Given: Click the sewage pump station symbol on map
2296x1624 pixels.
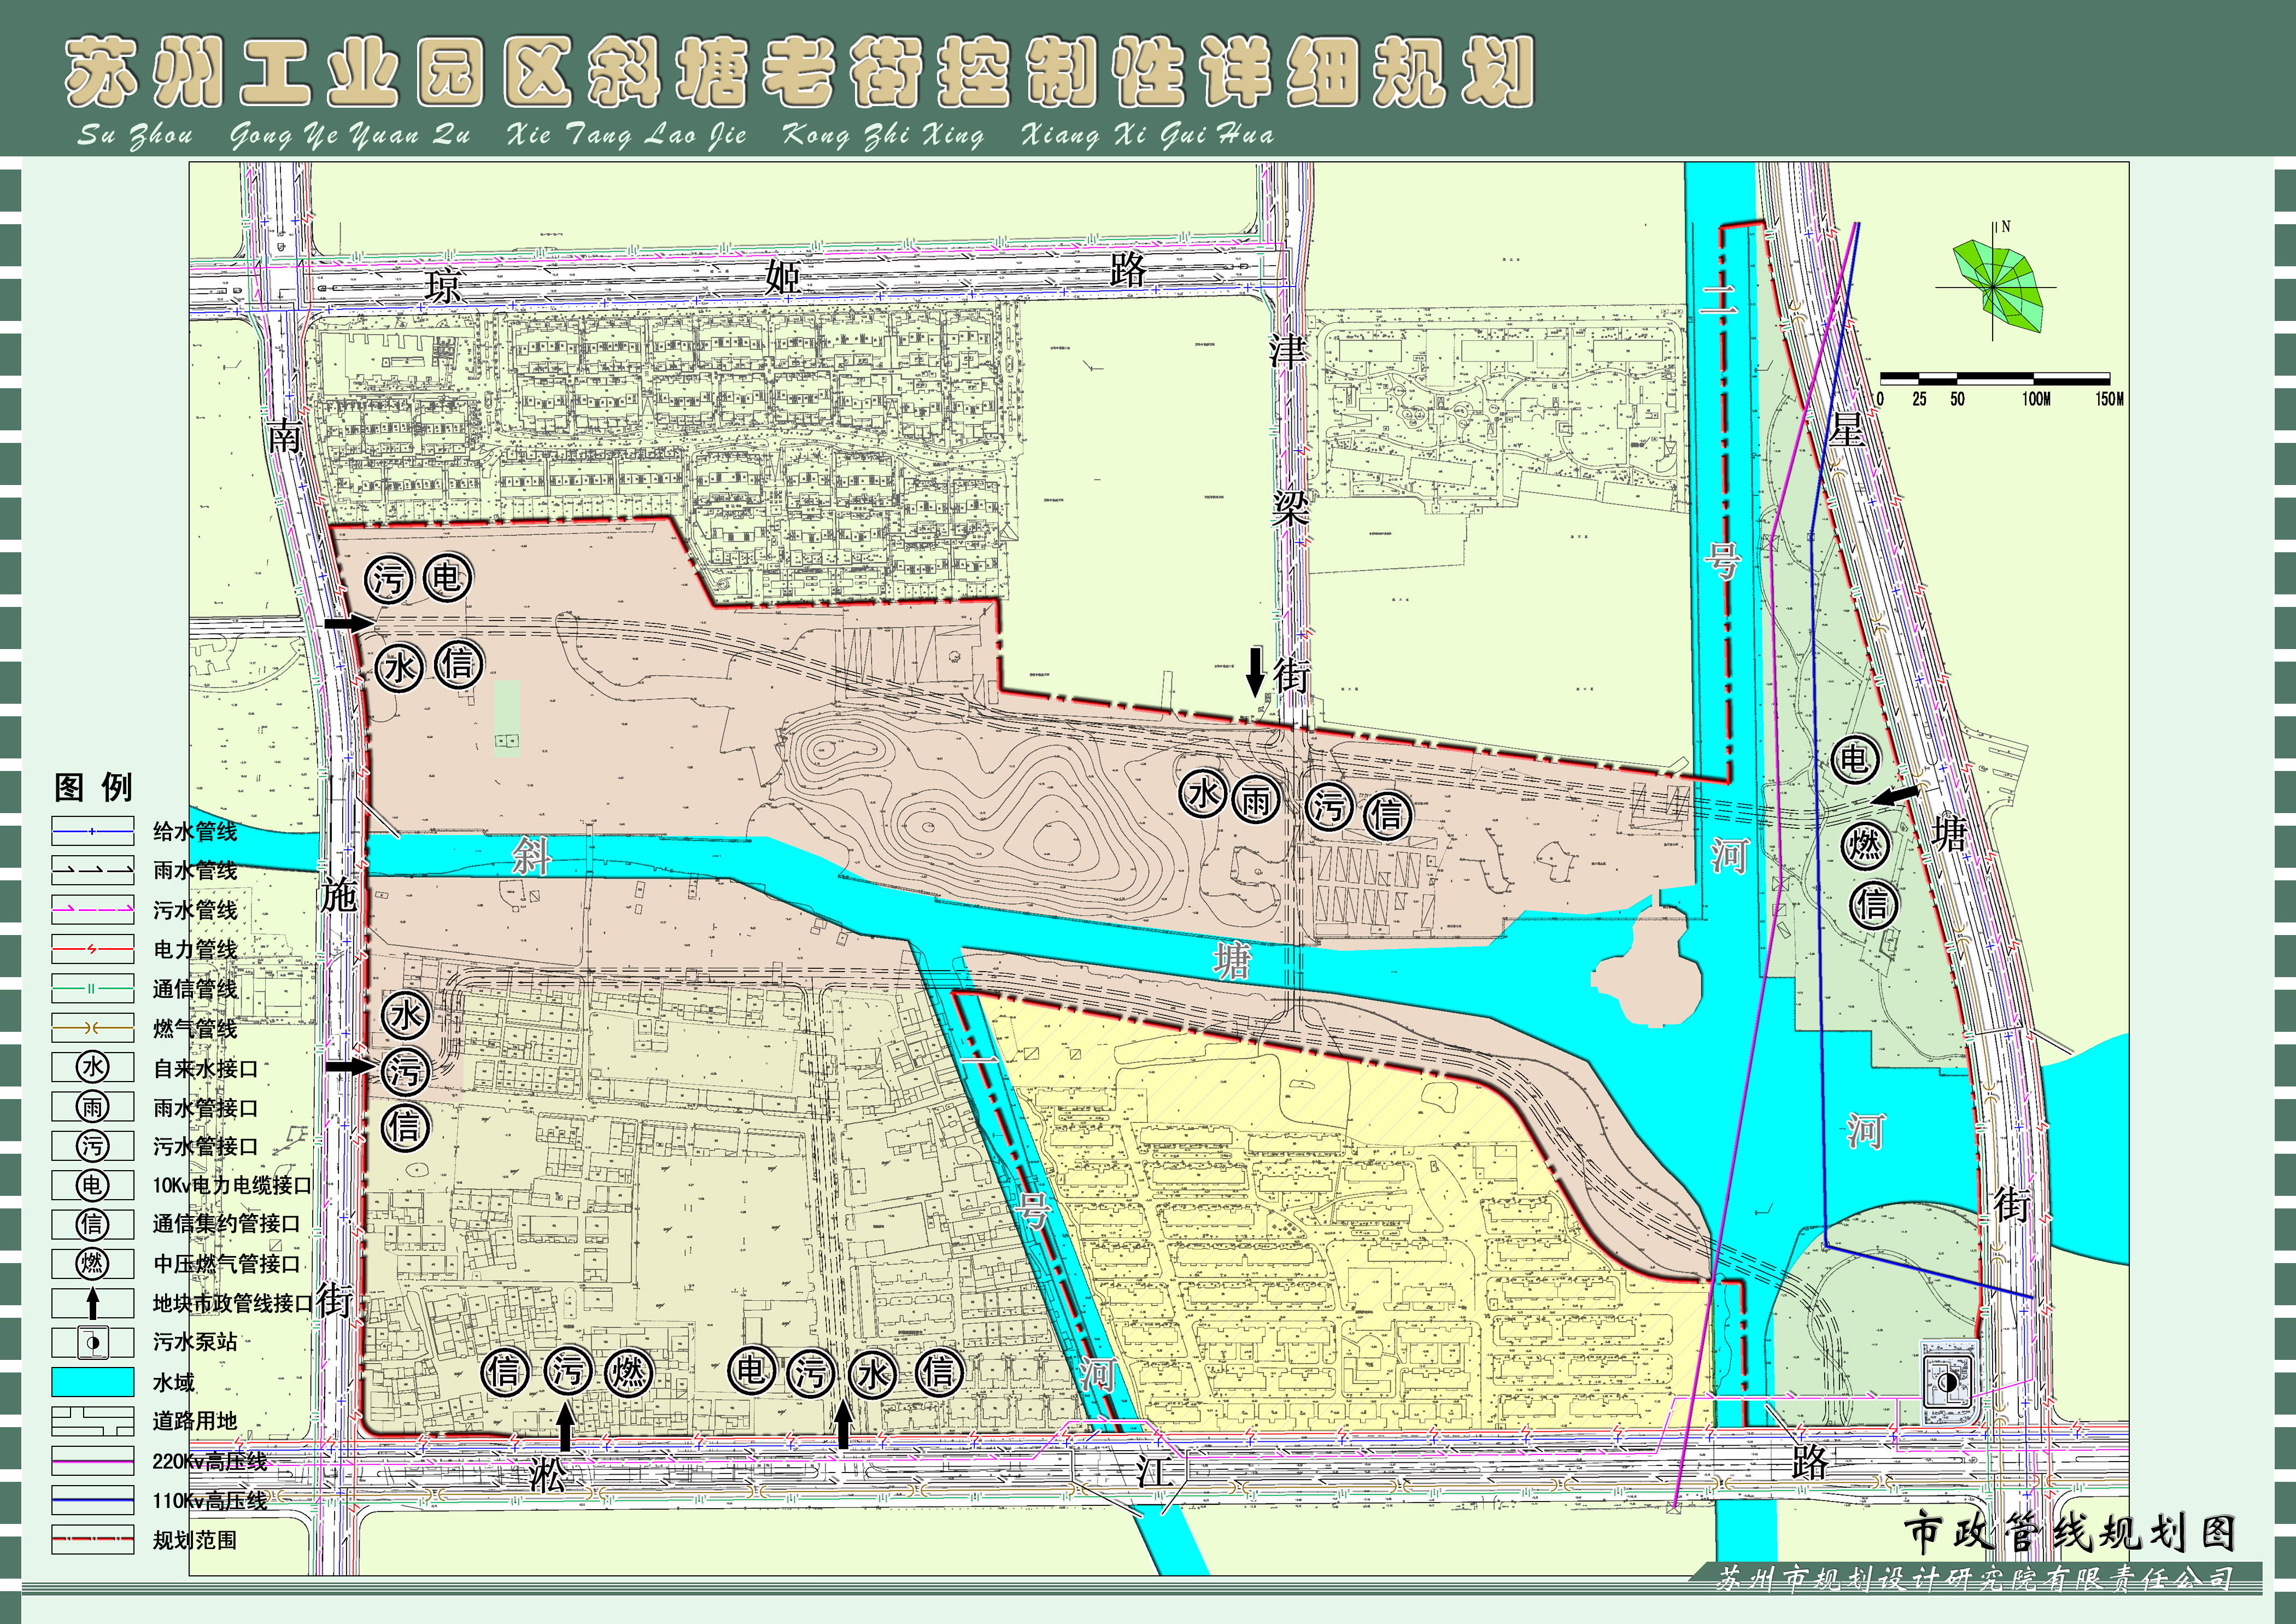Looking at the screenshot, I should [x=1948, y=1383].
